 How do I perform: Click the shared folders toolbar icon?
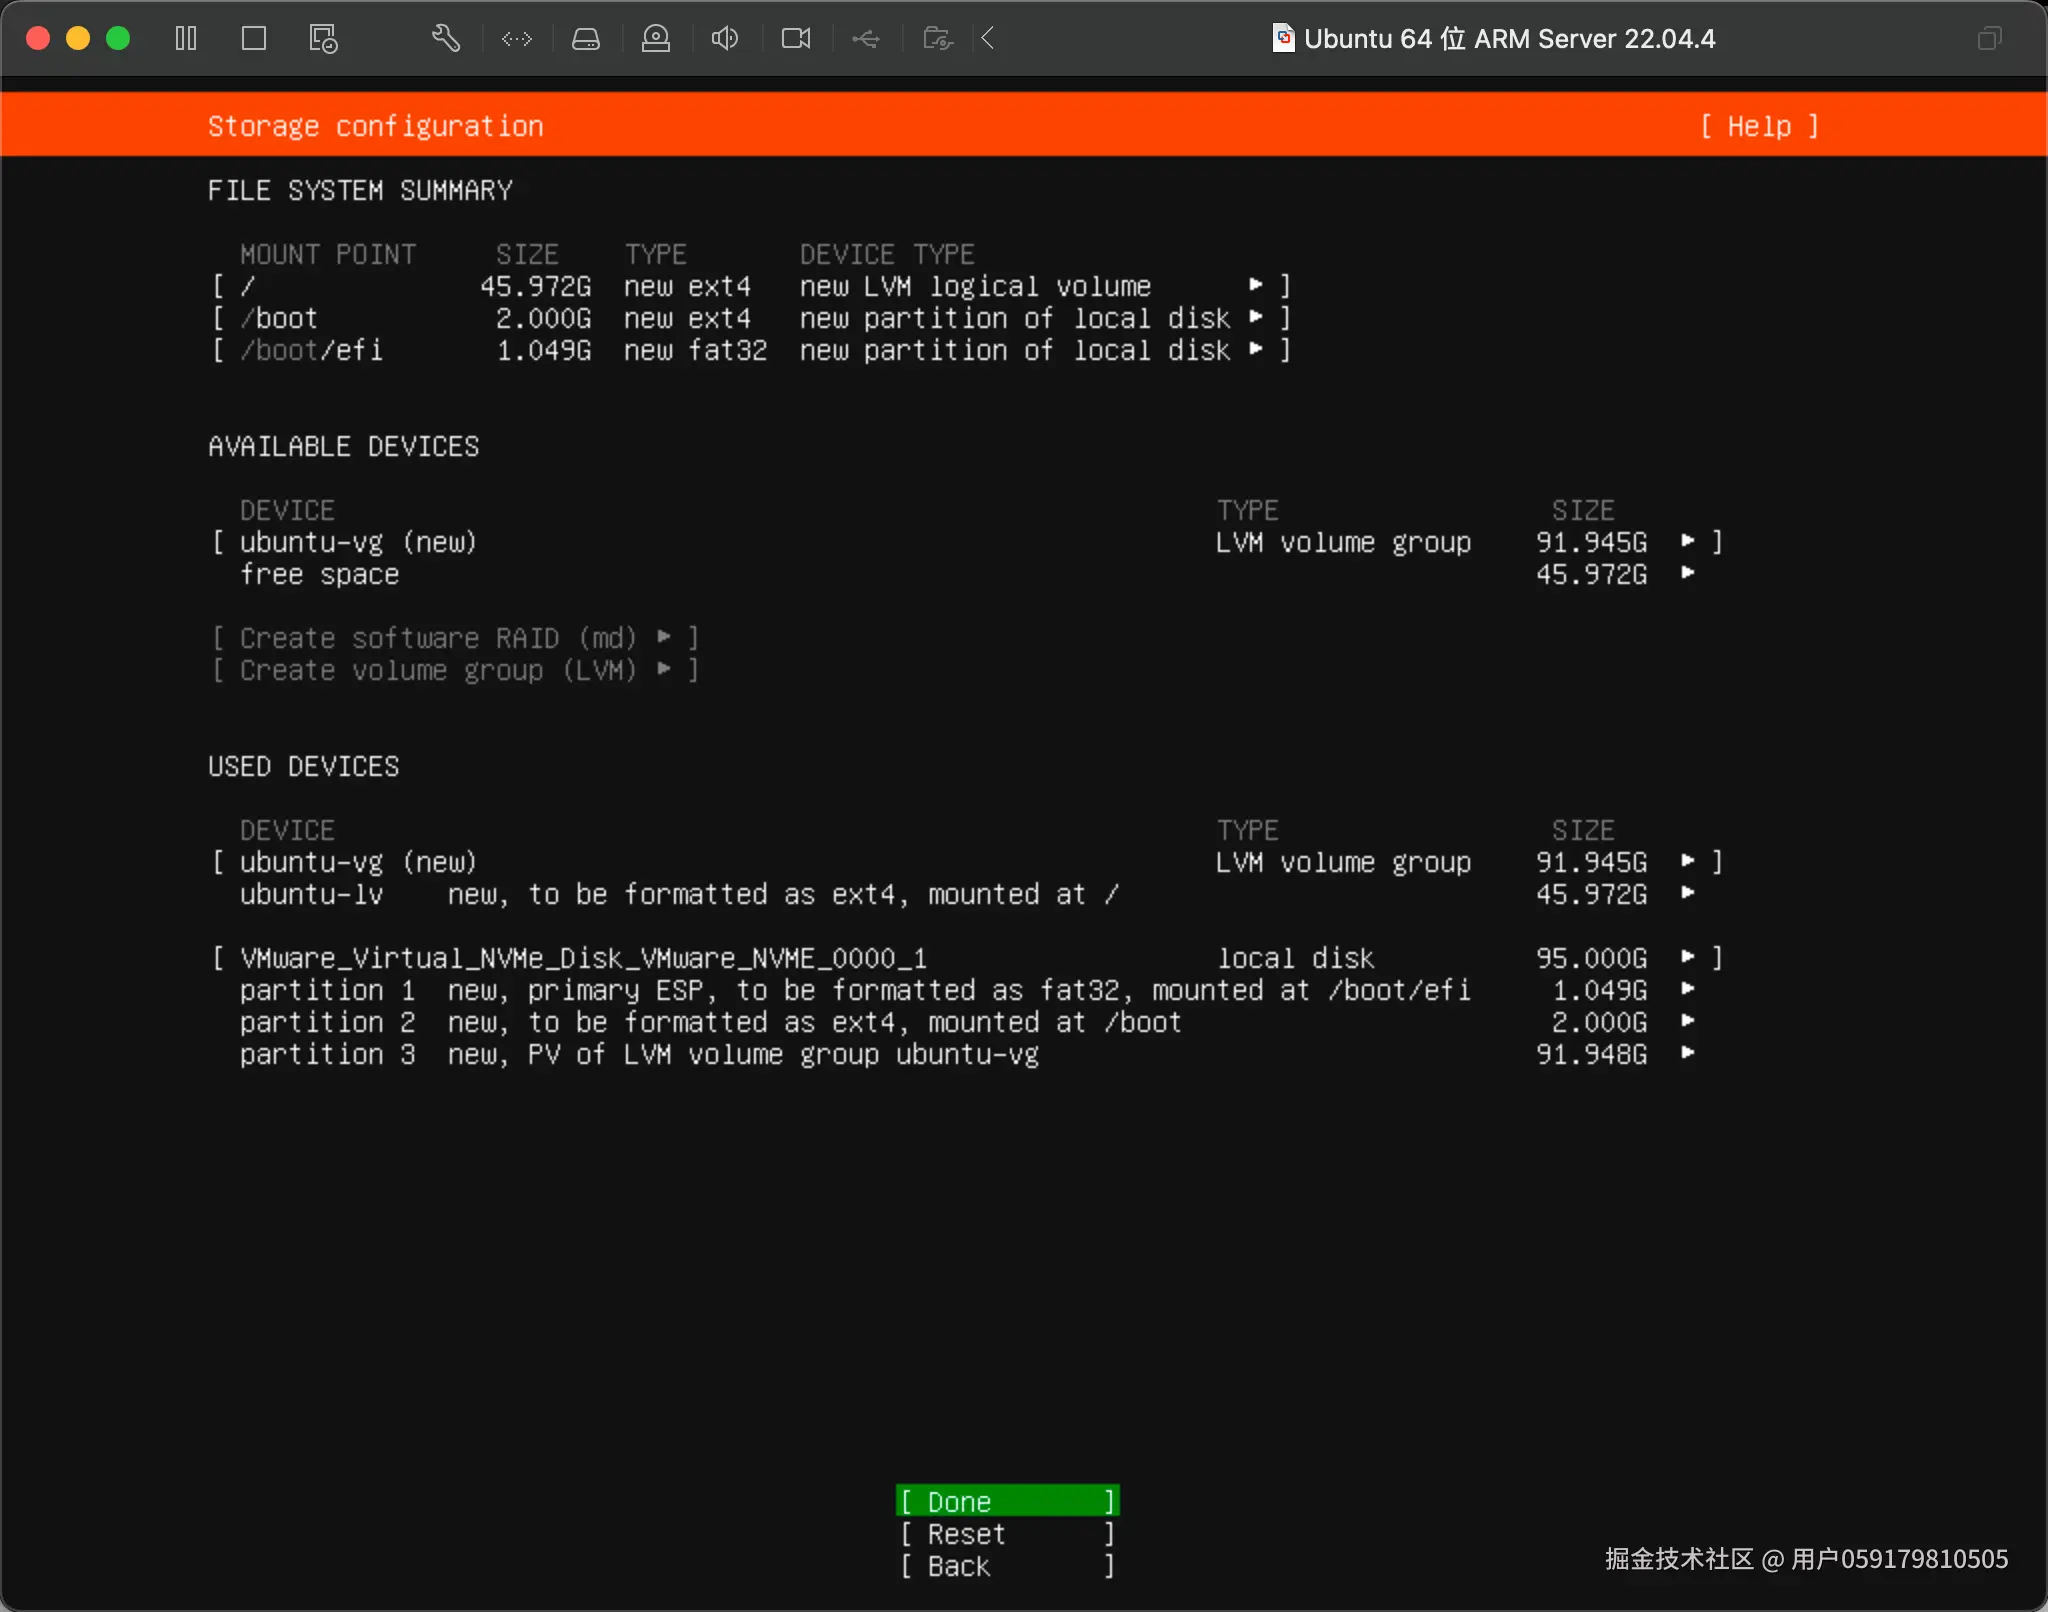[937, 39]
